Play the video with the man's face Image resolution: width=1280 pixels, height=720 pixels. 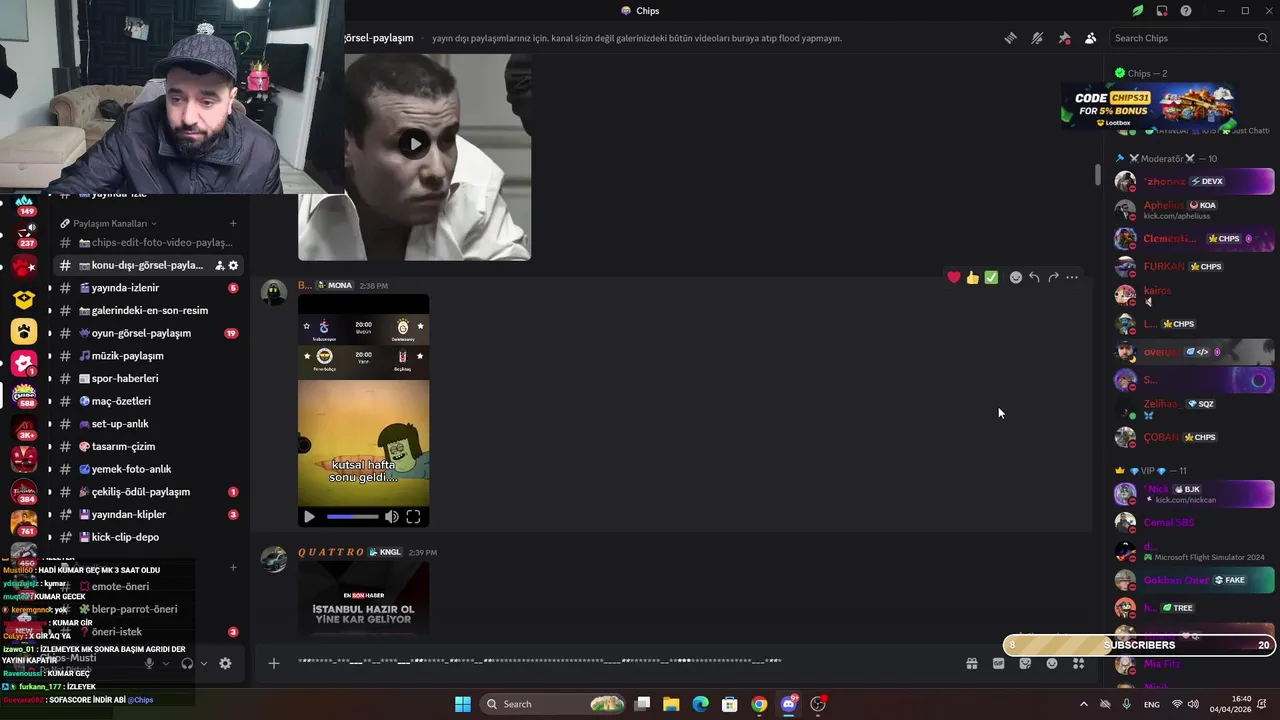tap(415, 144)
